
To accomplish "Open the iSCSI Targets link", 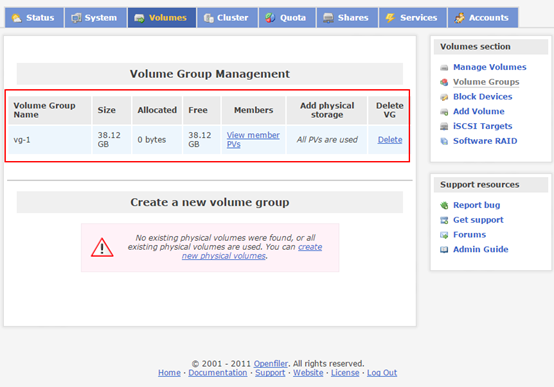I will (x=483, y=126).
